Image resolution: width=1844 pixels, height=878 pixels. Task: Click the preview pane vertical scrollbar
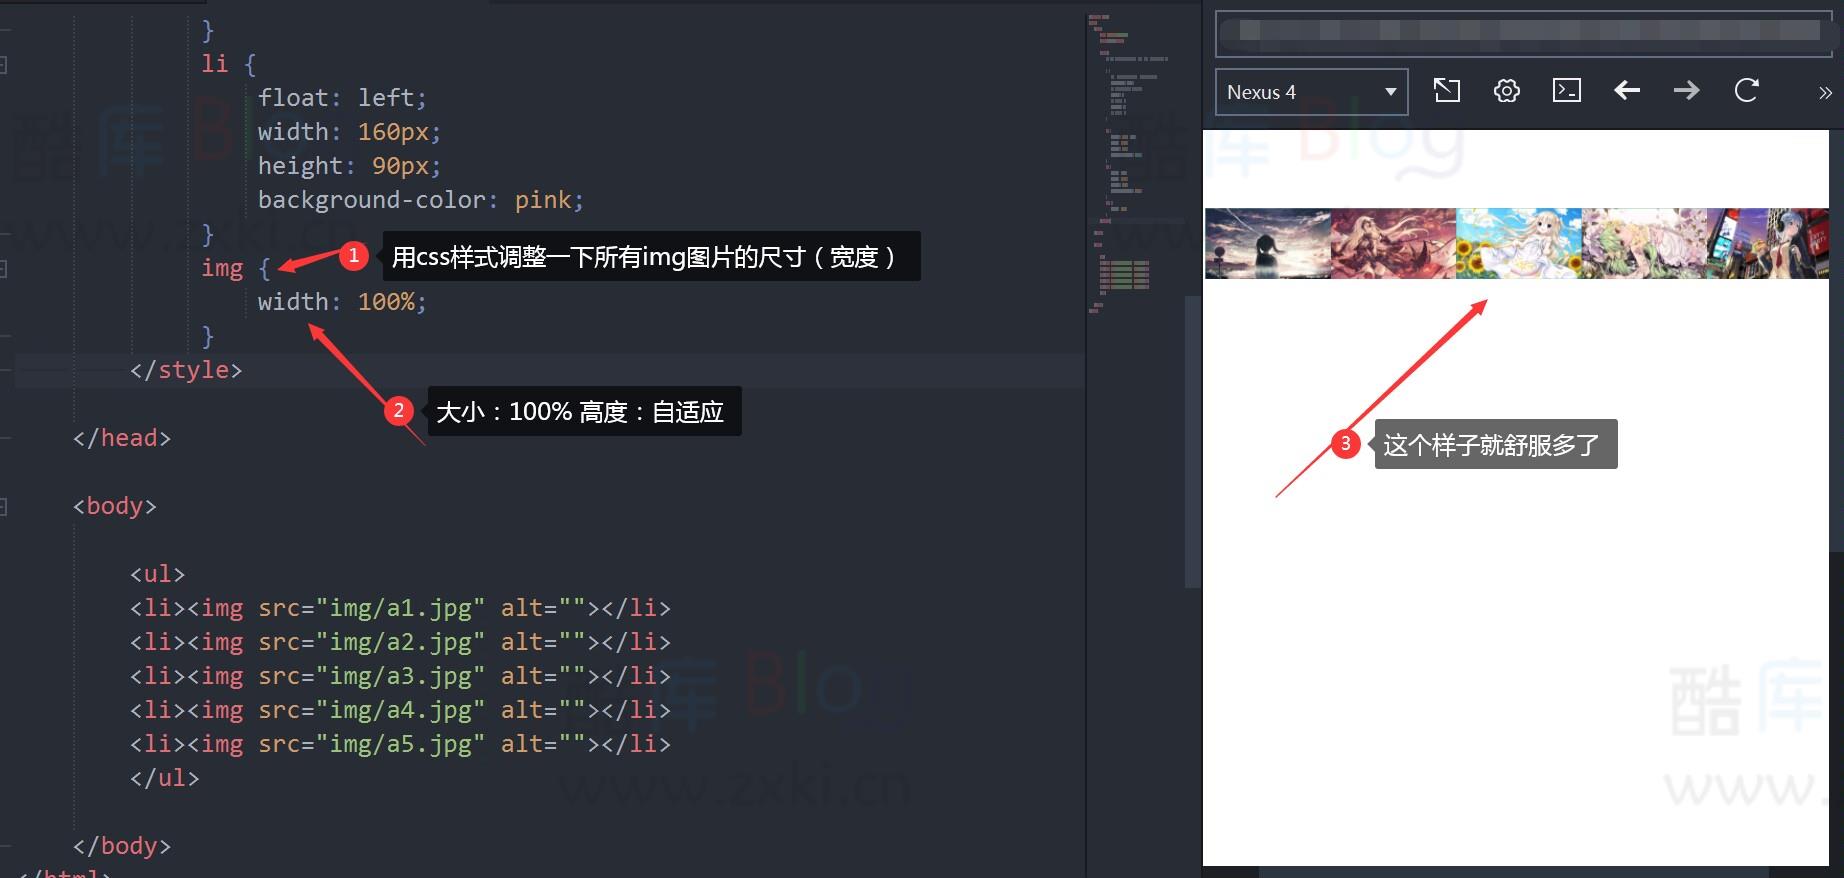(1836, 340)
